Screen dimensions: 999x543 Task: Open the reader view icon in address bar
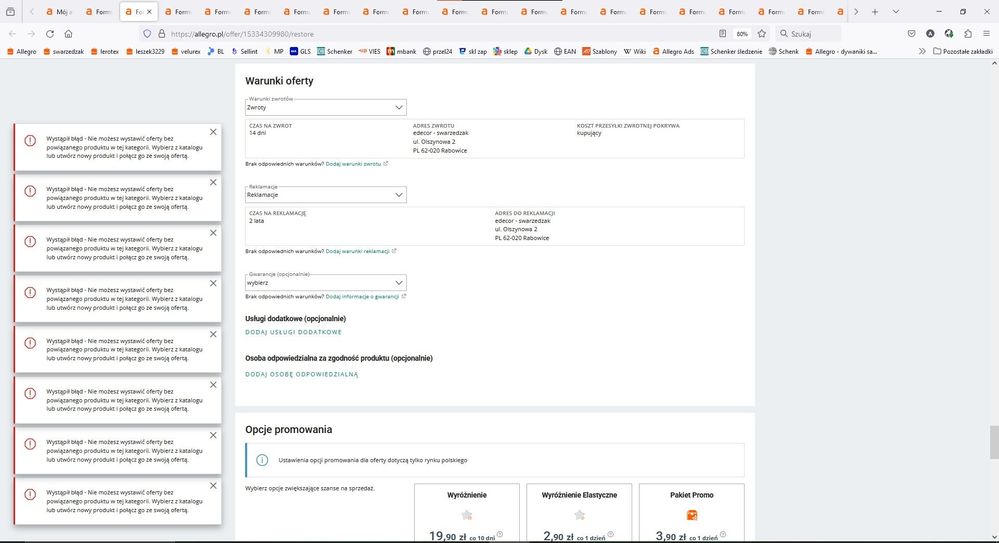click(722, 33)
